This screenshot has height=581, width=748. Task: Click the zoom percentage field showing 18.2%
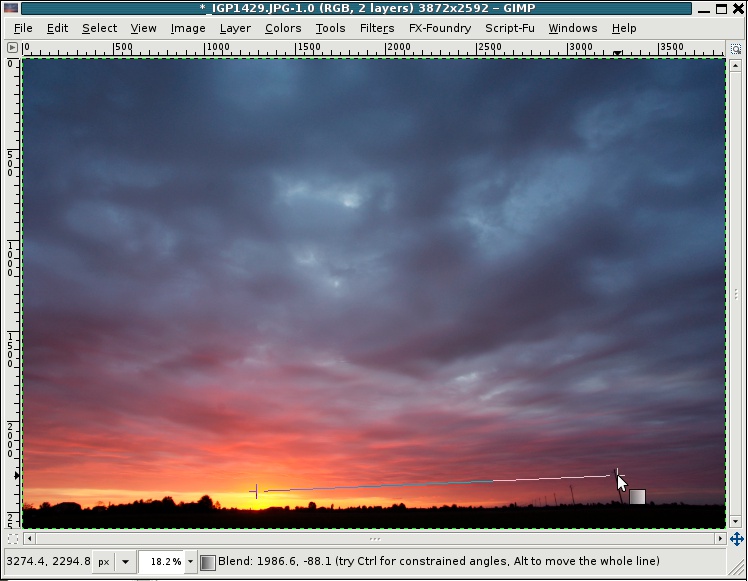[162, 561]
